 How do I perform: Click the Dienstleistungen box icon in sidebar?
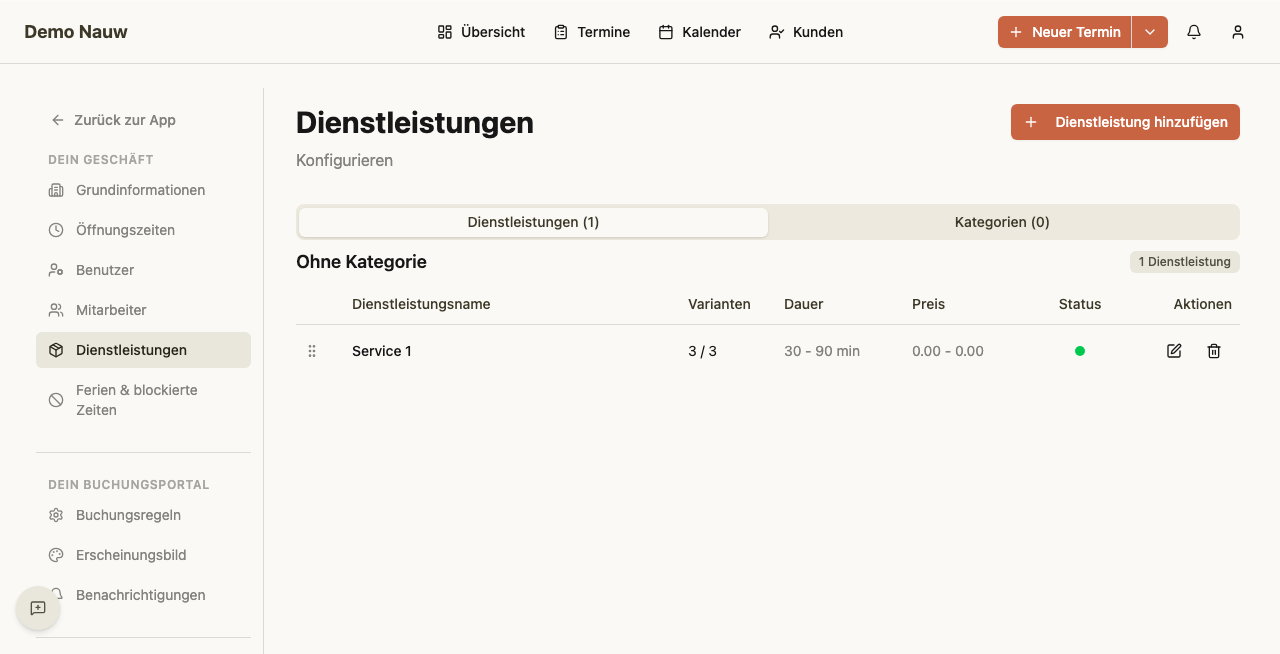point(56,350)
